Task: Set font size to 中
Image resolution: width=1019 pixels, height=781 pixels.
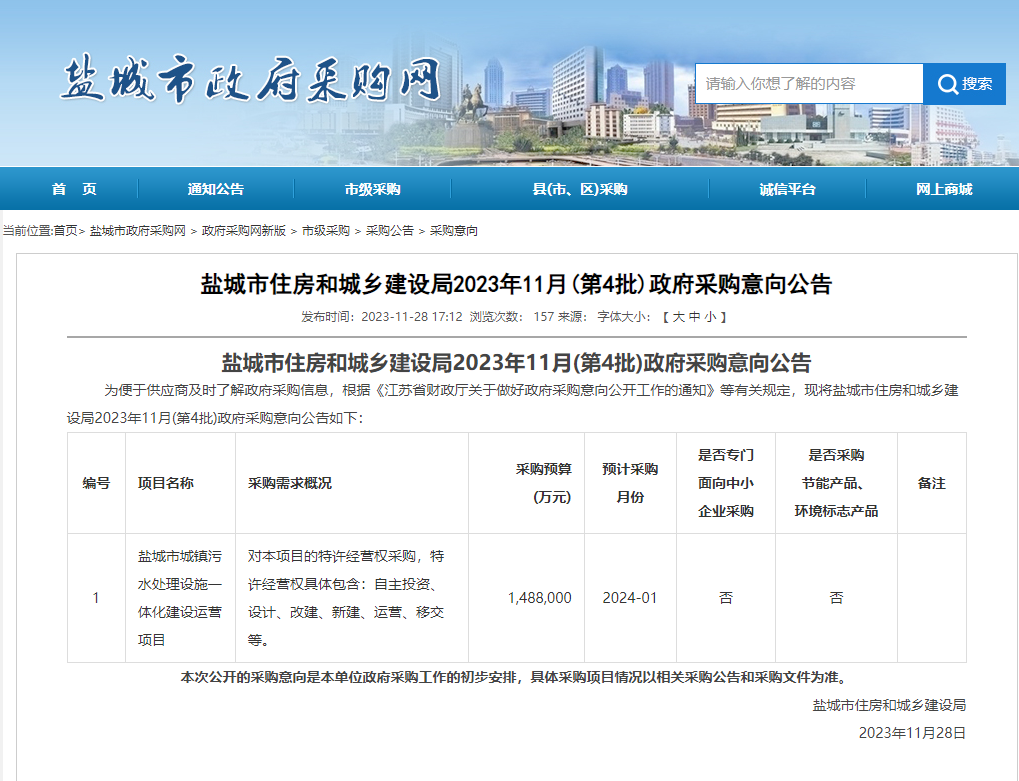Action: pos(695,317)
